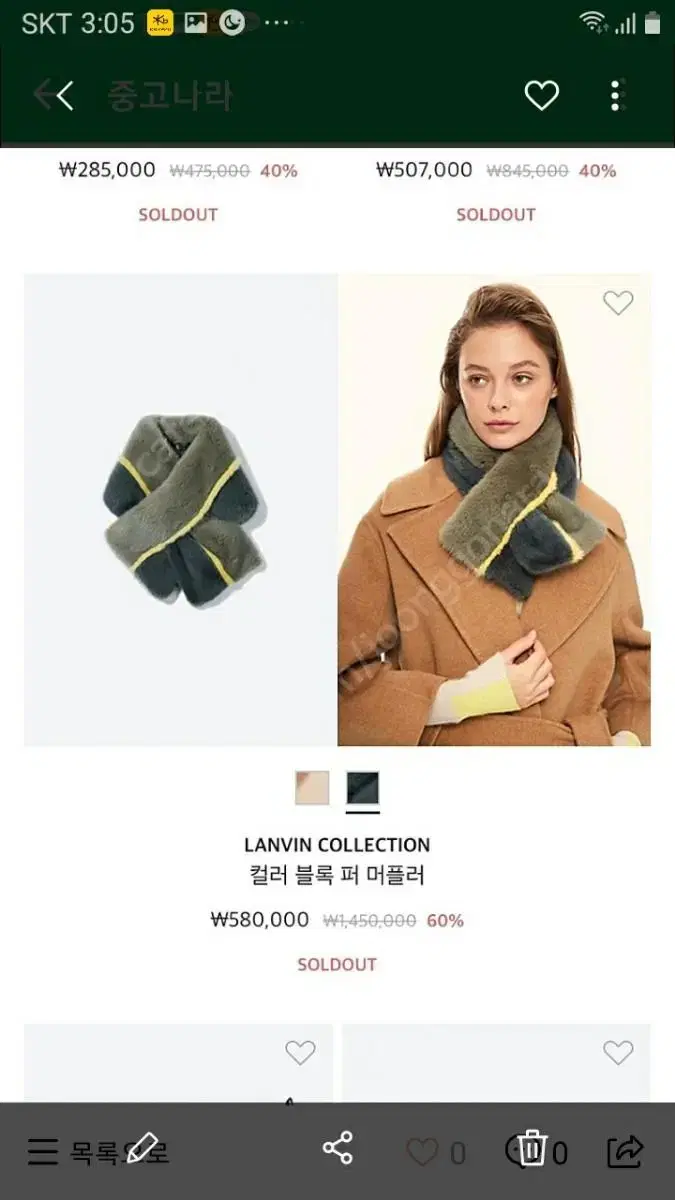Open 컬러 블록 퍼 머플러 product title
The height and width of the screenshot is (1200, 675).
[x=337, y=876]
